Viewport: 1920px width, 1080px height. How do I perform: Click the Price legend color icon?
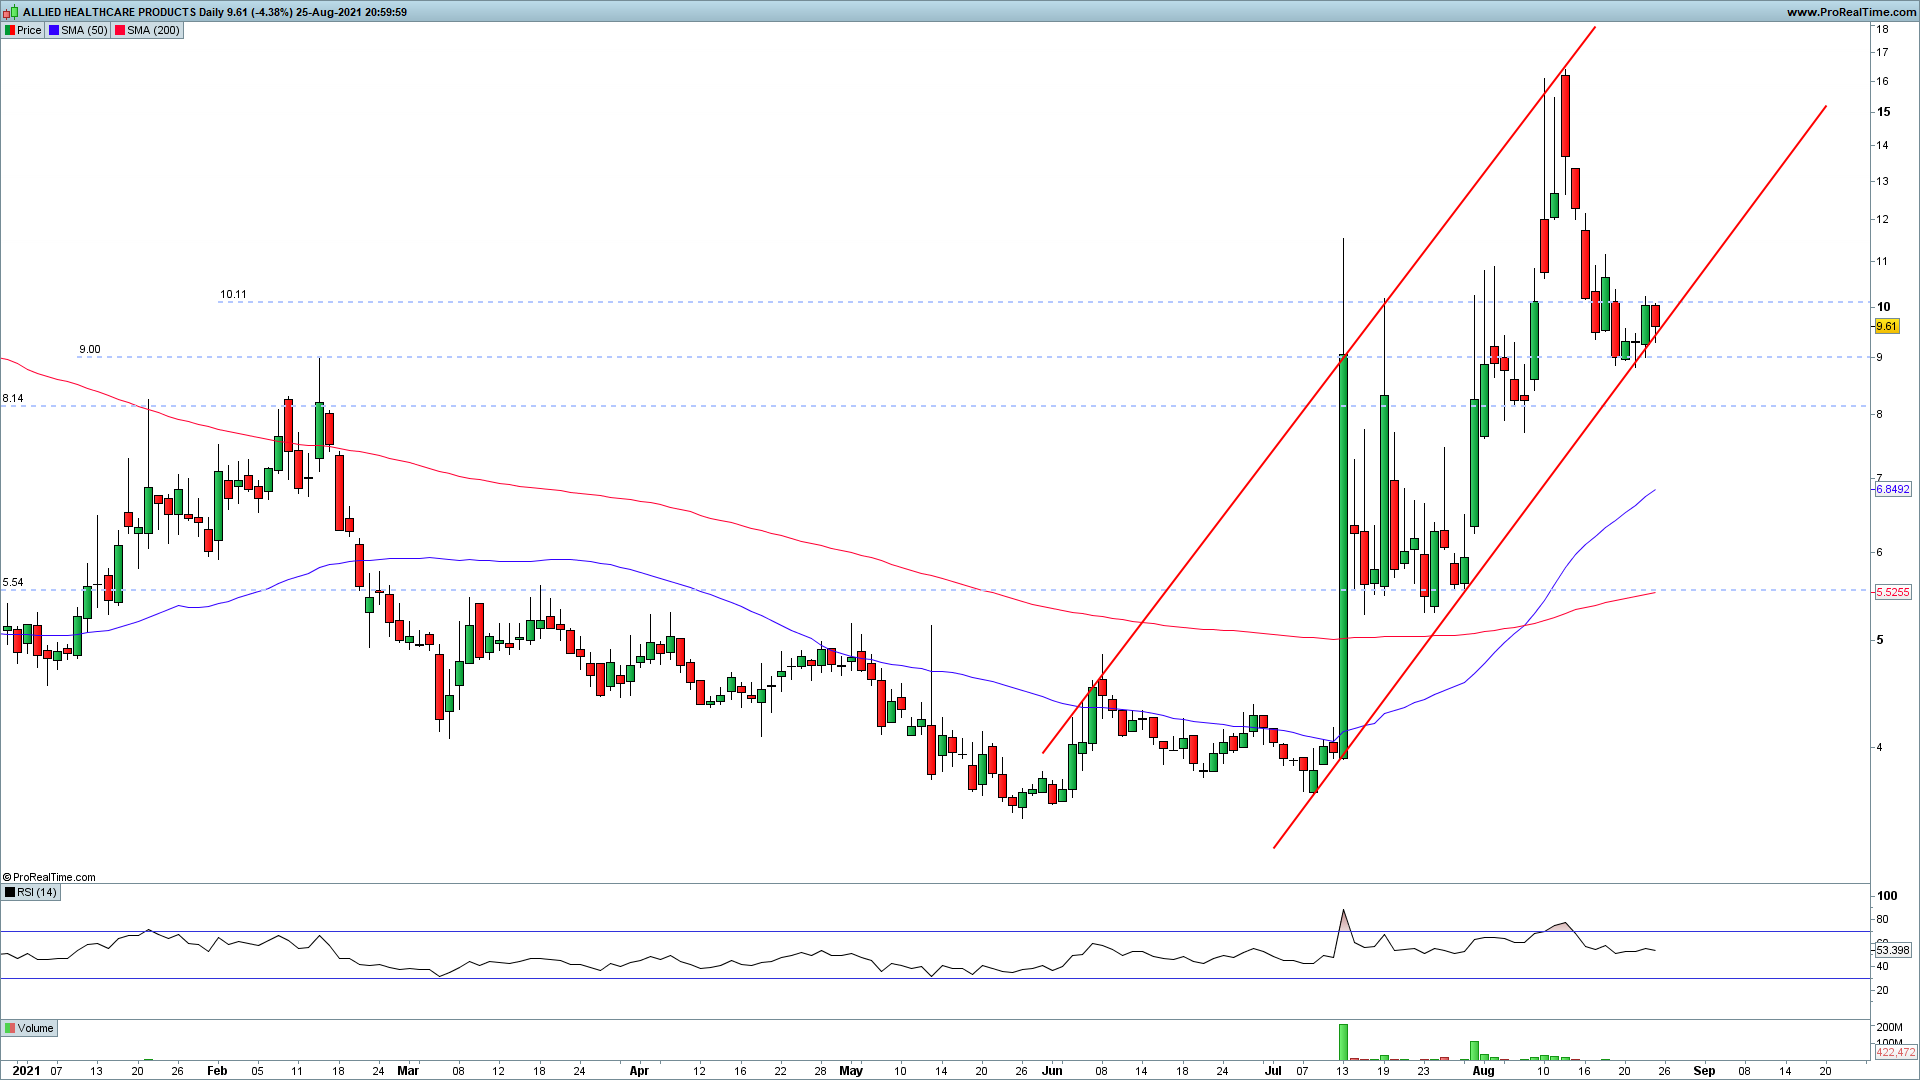pos(10,30)
